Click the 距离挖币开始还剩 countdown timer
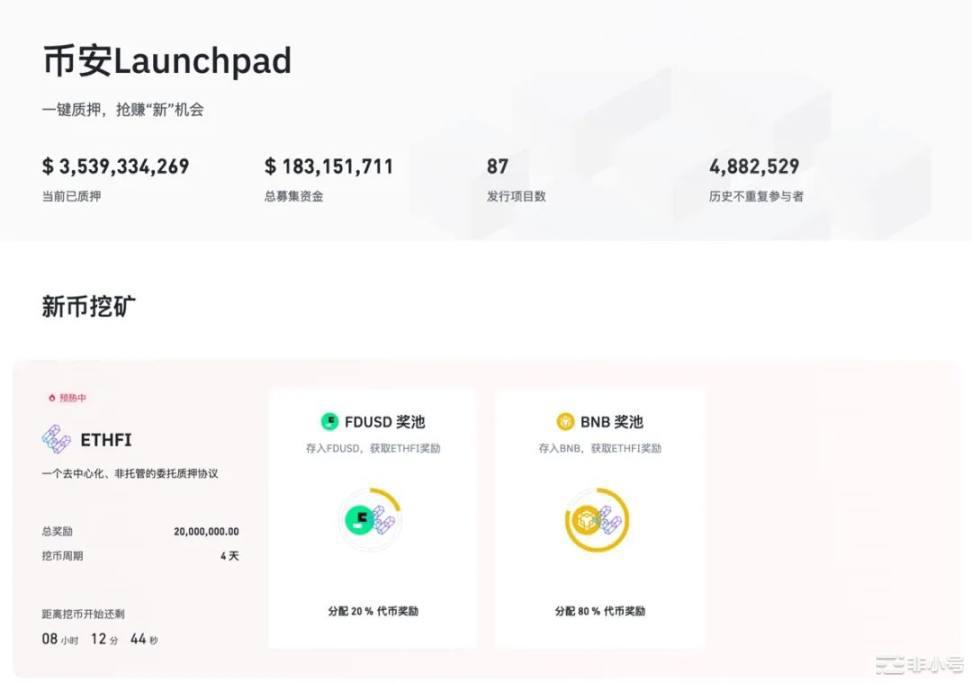The image size is (972, 683). click(100, 639)
